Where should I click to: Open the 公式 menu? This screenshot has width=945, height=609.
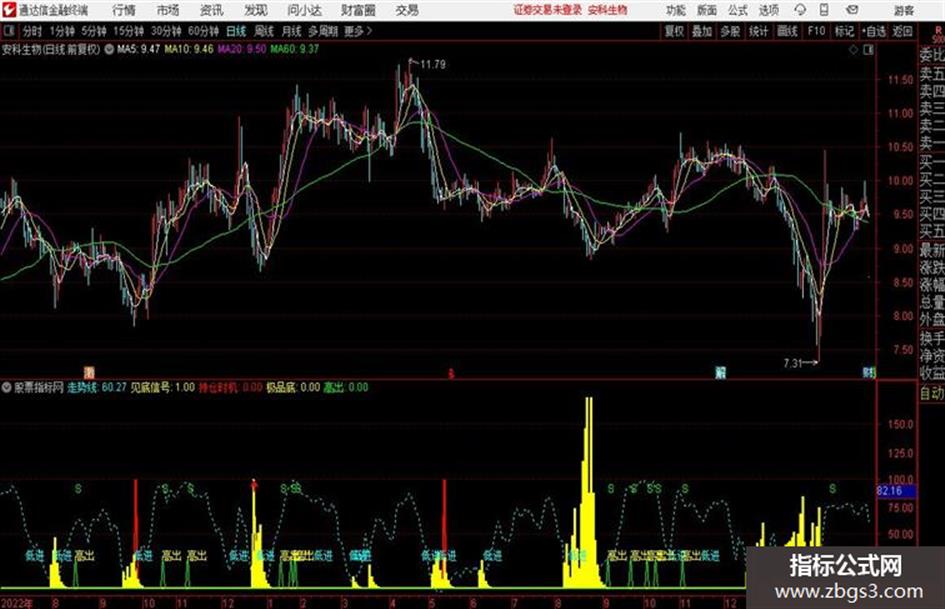coord(737,10)
